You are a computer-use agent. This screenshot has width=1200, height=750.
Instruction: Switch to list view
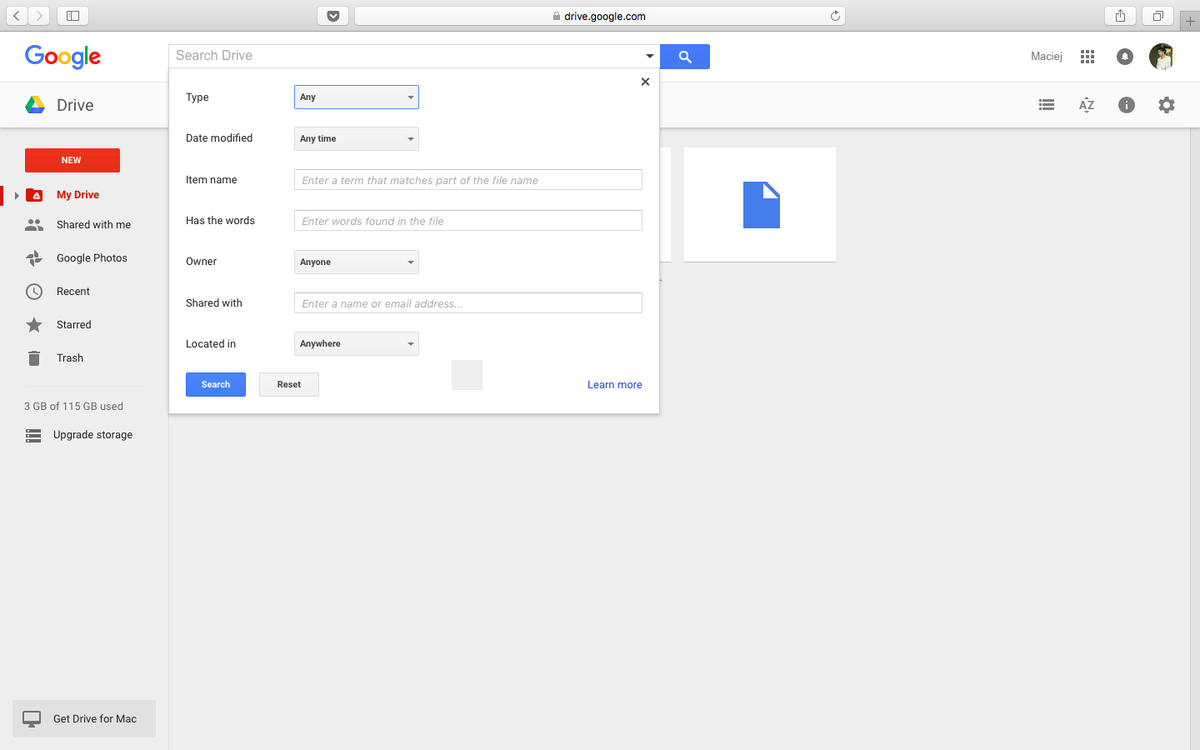point(1047,104)
